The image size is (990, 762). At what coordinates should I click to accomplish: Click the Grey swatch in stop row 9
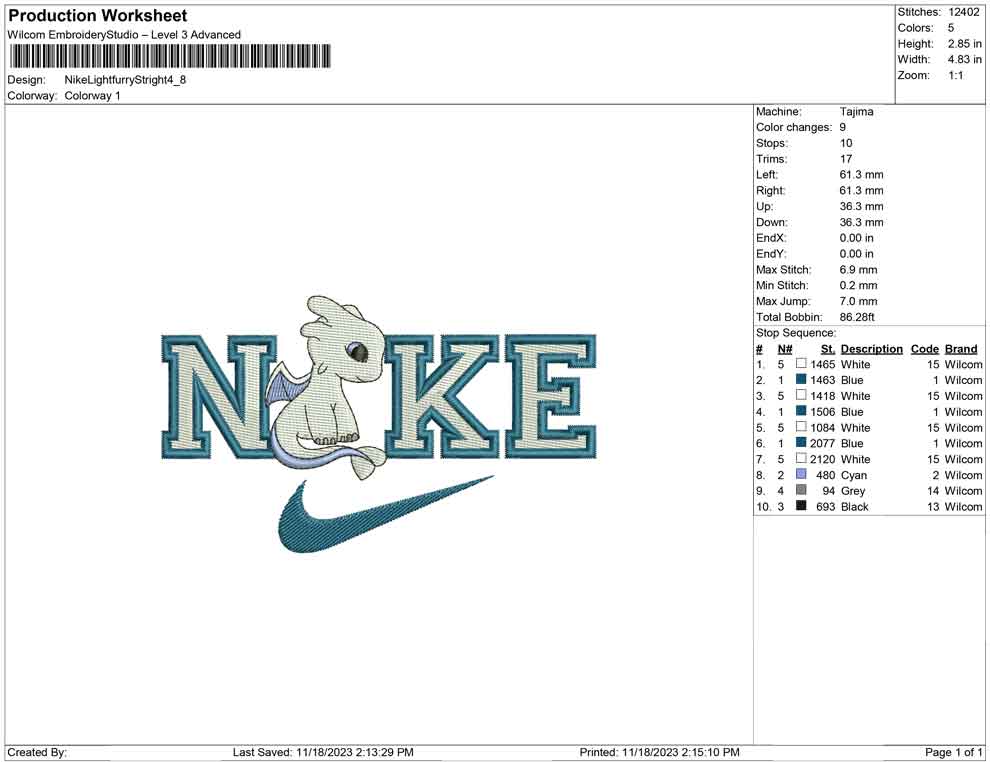(x=801, y=490)
